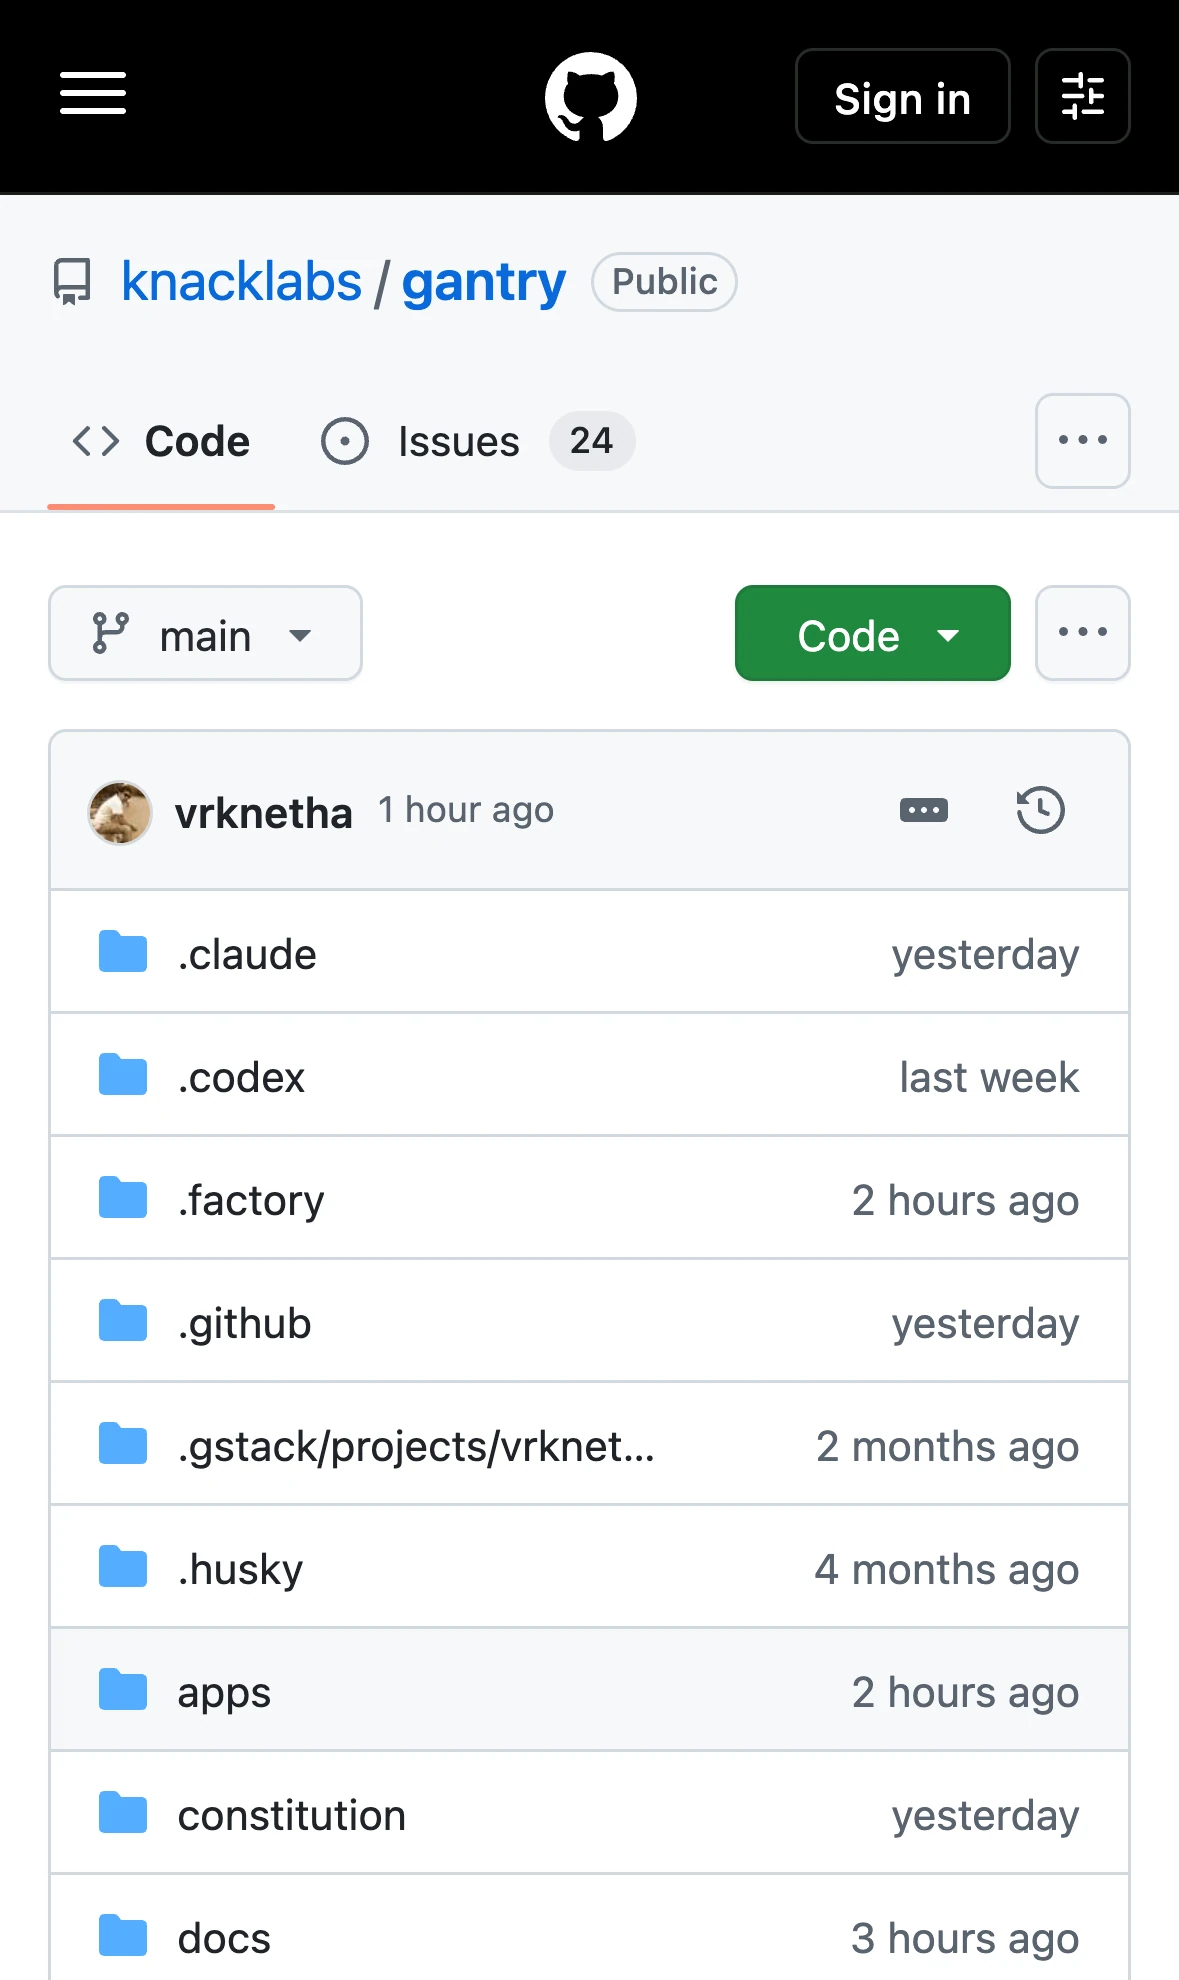The height and width of the screenshot is (1980, 1179).
Task: Open the .claude folder
Action: (247, 955)
